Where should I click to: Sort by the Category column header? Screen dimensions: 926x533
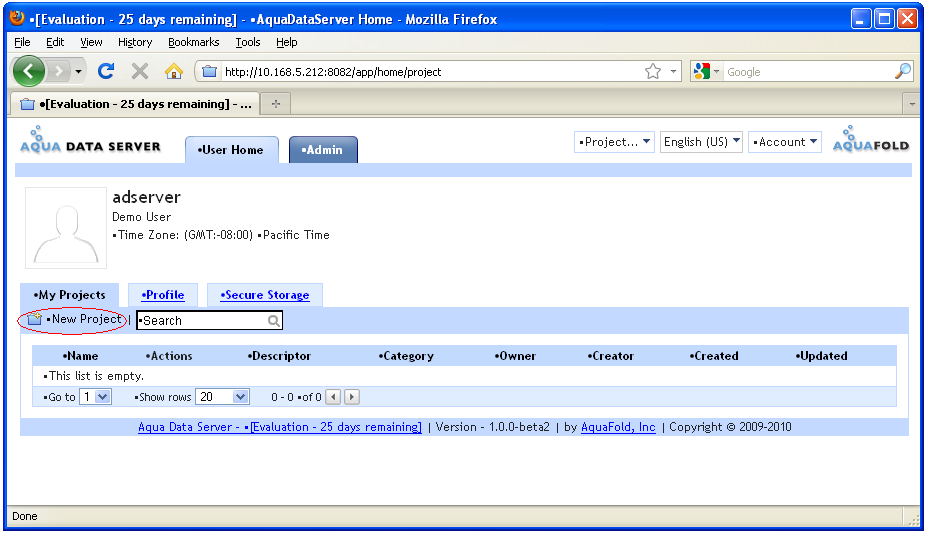(406, 356)
